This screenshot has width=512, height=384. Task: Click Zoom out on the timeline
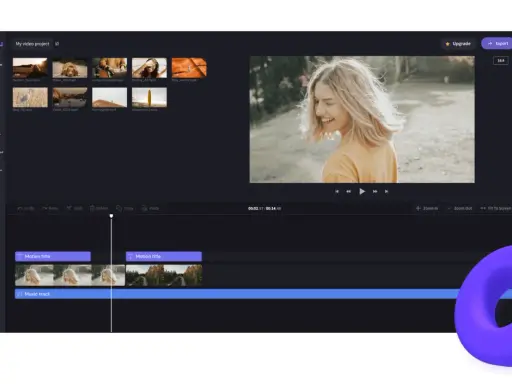click(x=460, y=208)
